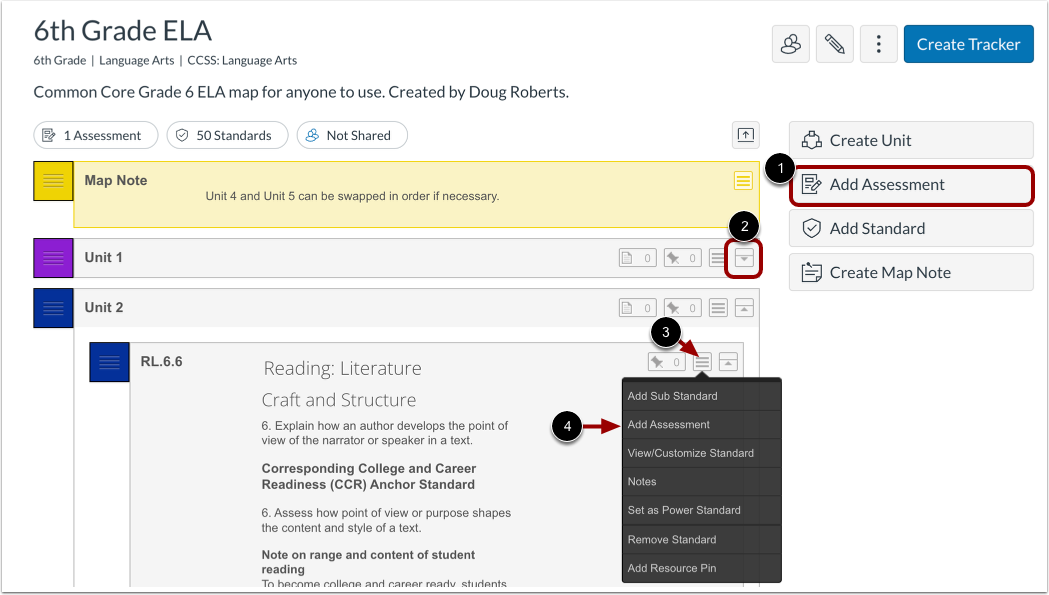The image size is (1049, 595).
Task: Click the yellow note icon on the Map Note row
Action: tap(743, 181)
